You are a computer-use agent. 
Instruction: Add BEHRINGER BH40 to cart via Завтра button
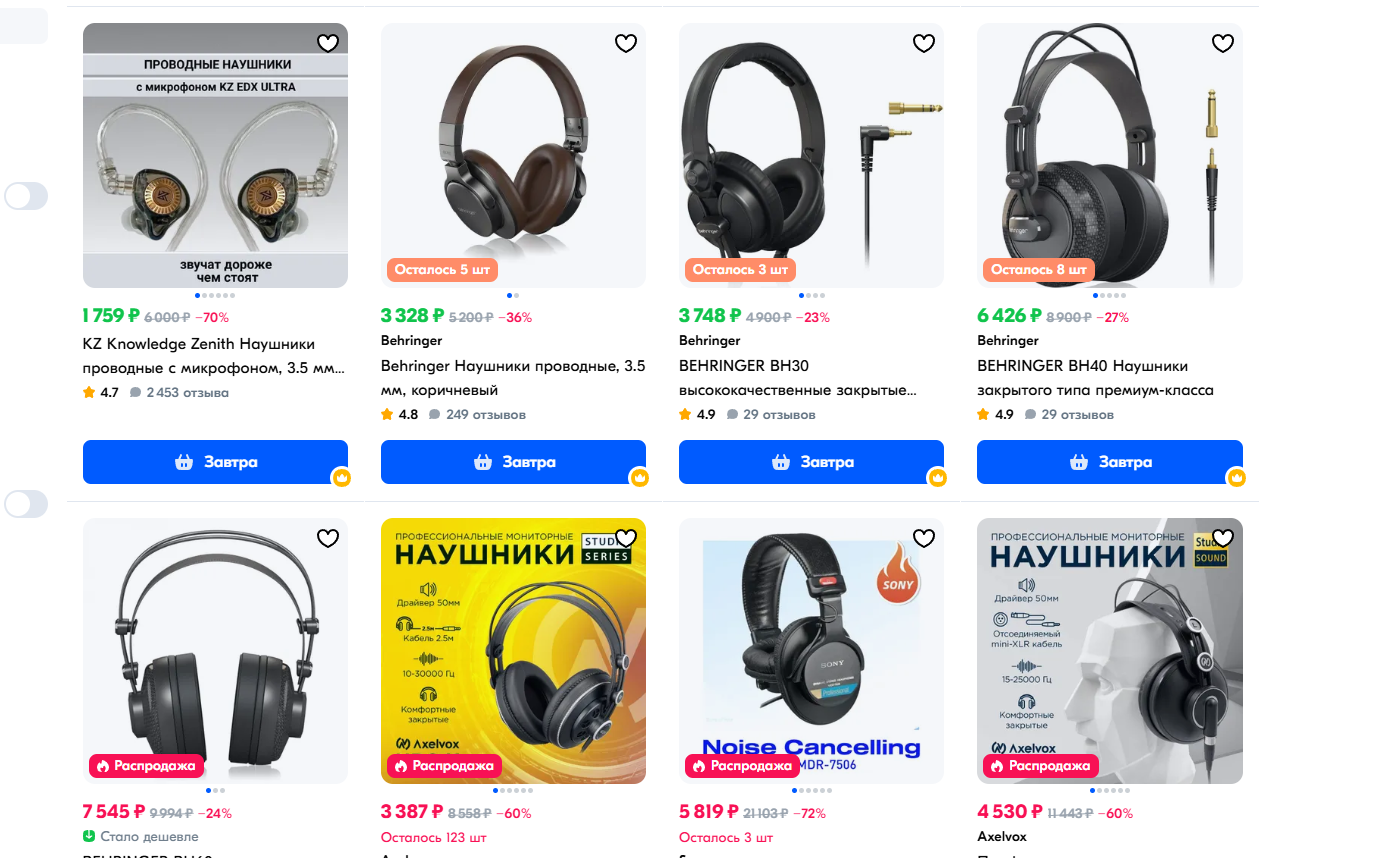pyautogui.click(x=1110, y=462)
